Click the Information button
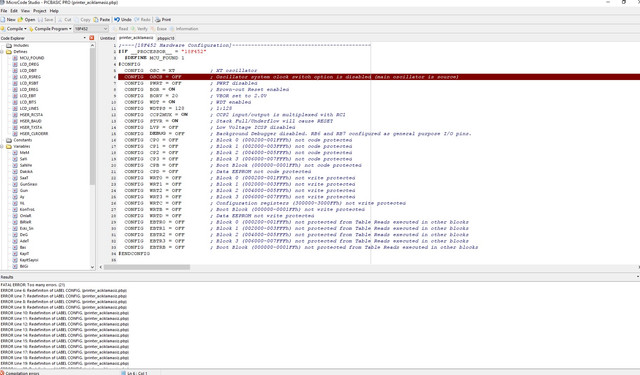This screenshot has width=640, height=375. click(x=184, y=29)
